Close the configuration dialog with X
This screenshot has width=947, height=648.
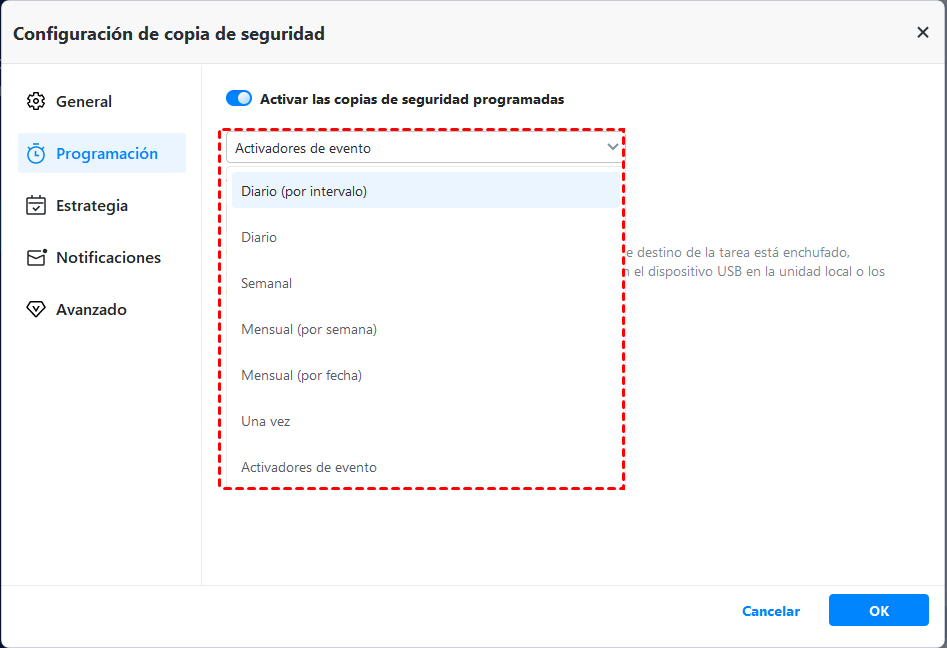(x=922, y=33)
